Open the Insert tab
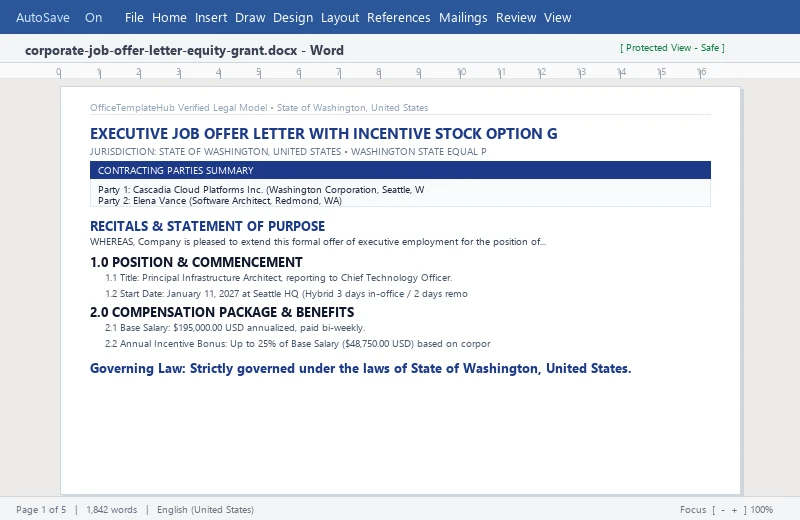 click(x=211, y=17)
